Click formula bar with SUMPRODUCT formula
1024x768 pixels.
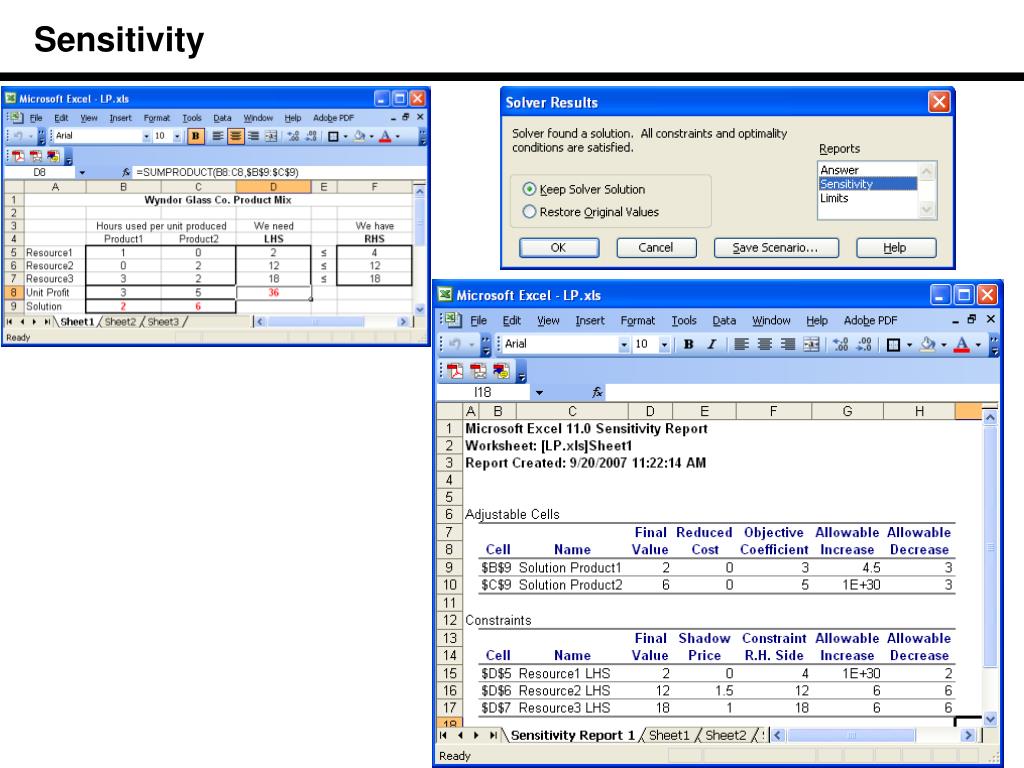pyautogui.click(x=280, y=172)
